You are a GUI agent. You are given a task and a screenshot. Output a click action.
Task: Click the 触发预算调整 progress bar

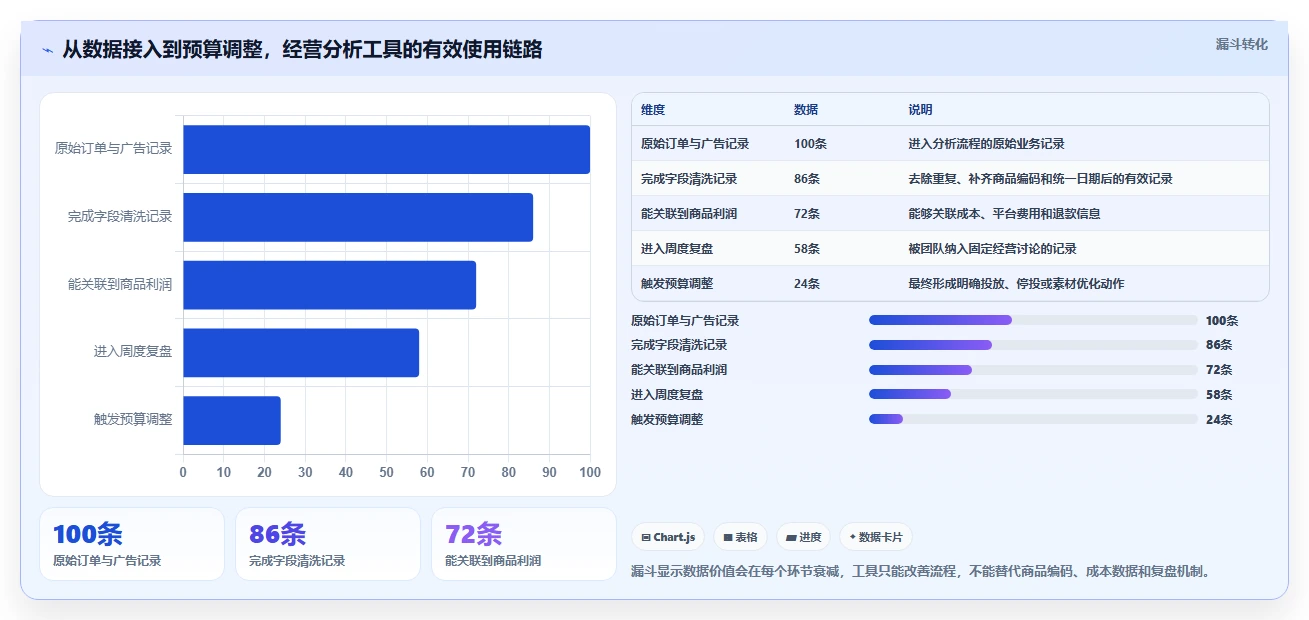coord(1033,419)
